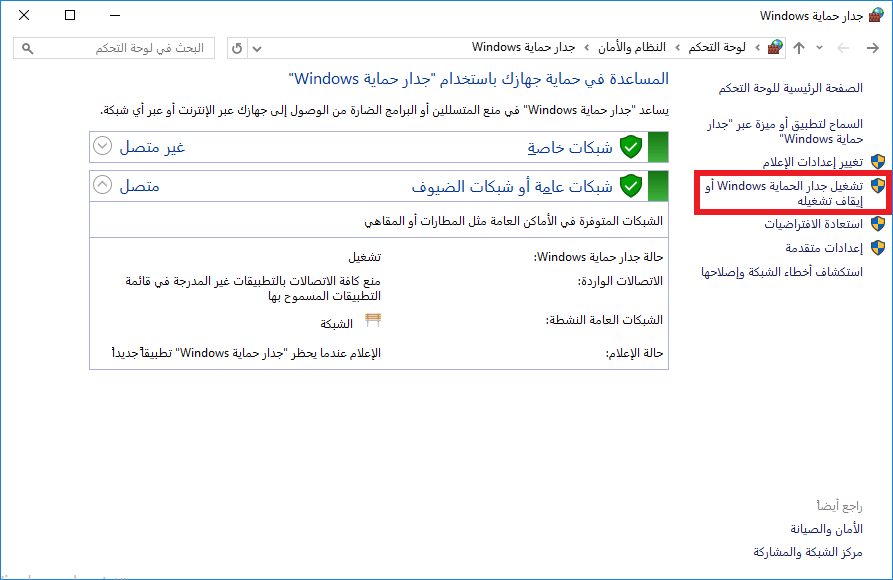
Task: Open "الأمان والصيانة" link
Action: click(826, 529)
